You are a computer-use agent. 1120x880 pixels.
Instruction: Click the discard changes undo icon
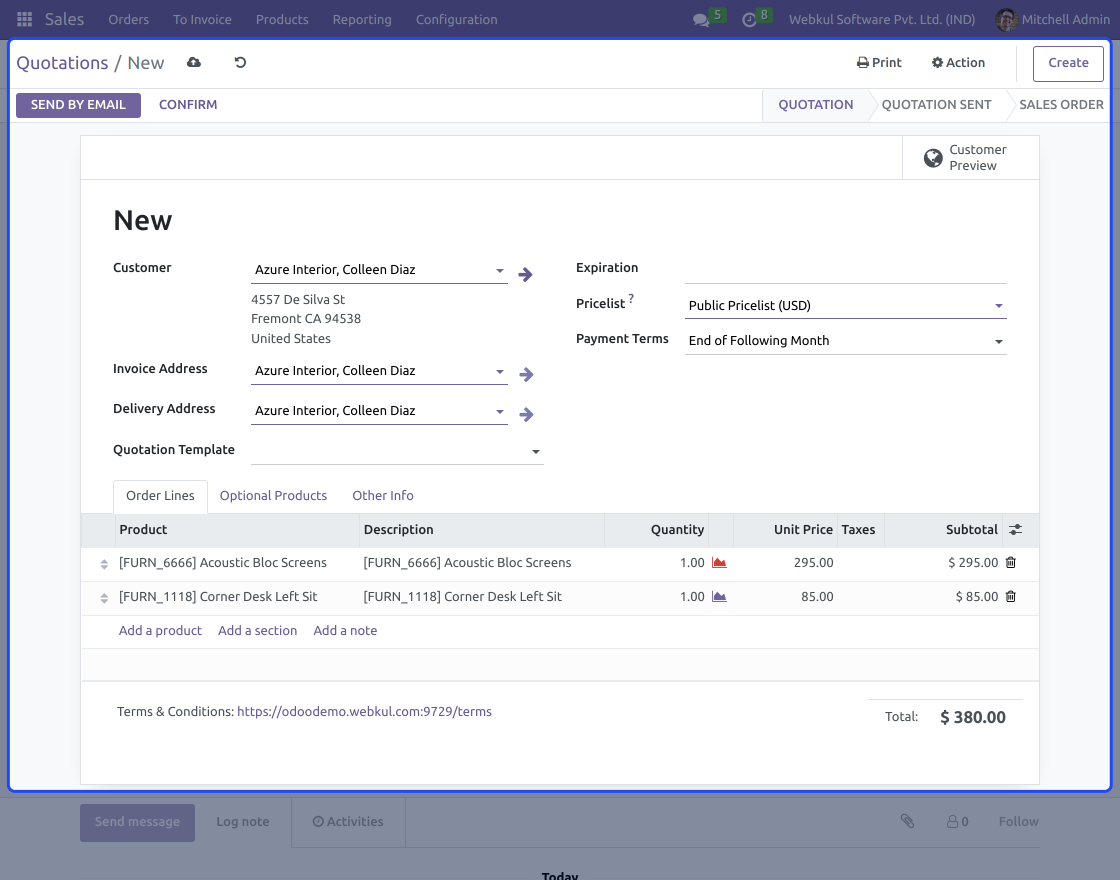click(241, 63)
